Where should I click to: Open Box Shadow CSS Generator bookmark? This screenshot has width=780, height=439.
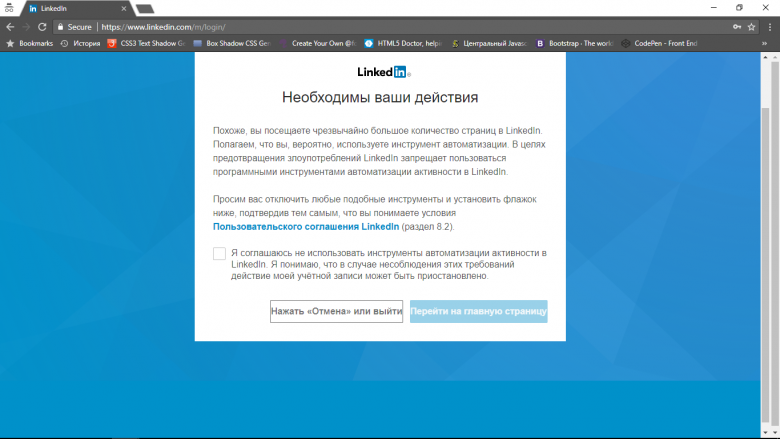coord(232,43)
